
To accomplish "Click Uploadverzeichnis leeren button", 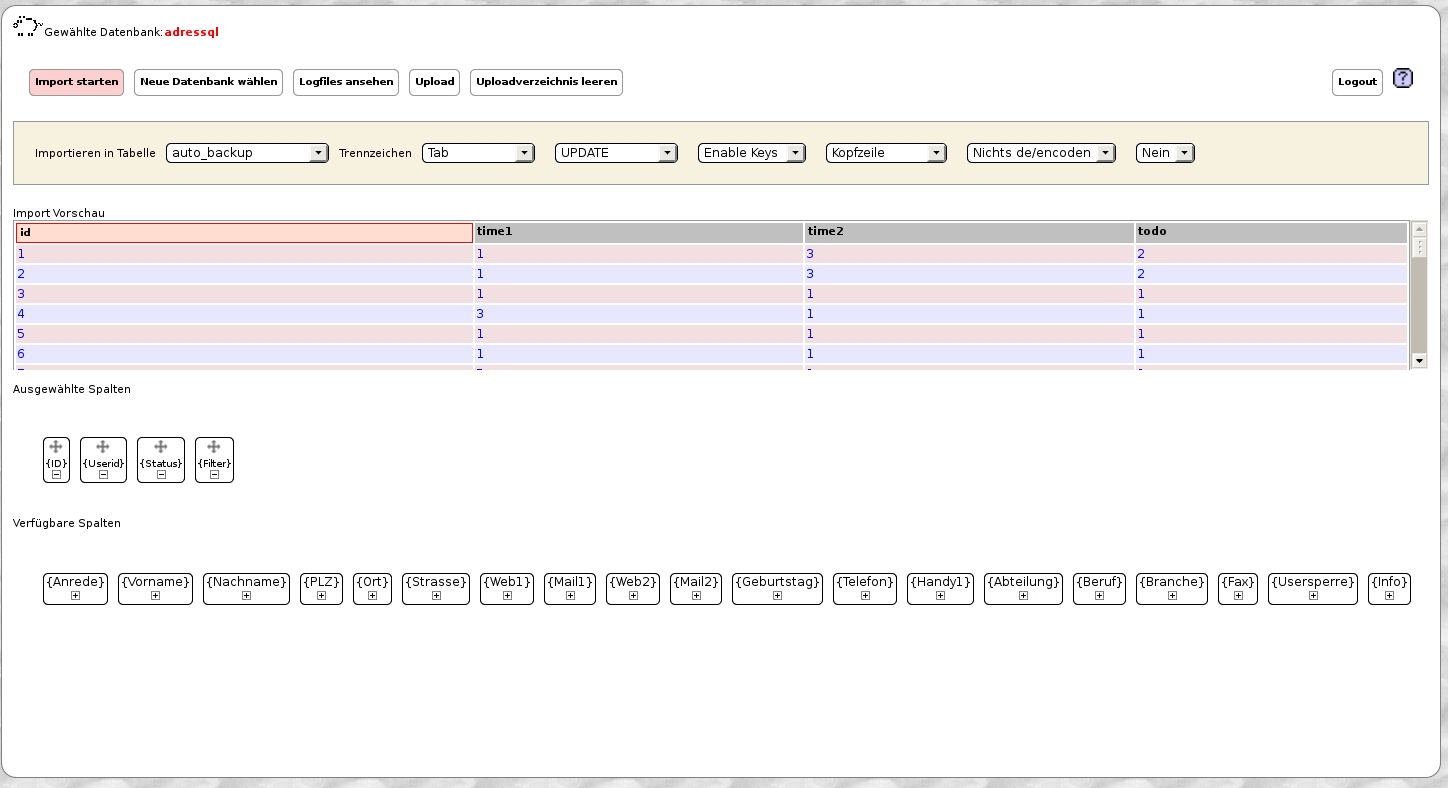I will point(546,82).
